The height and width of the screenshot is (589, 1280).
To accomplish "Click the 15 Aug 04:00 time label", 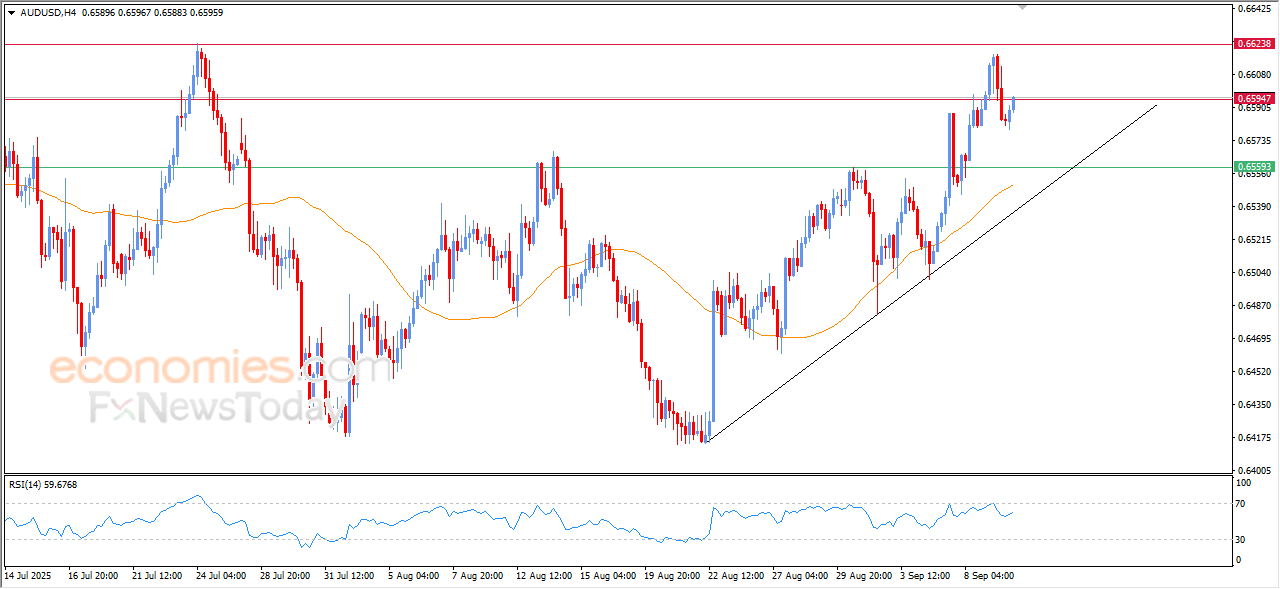I will pos(607,576).
